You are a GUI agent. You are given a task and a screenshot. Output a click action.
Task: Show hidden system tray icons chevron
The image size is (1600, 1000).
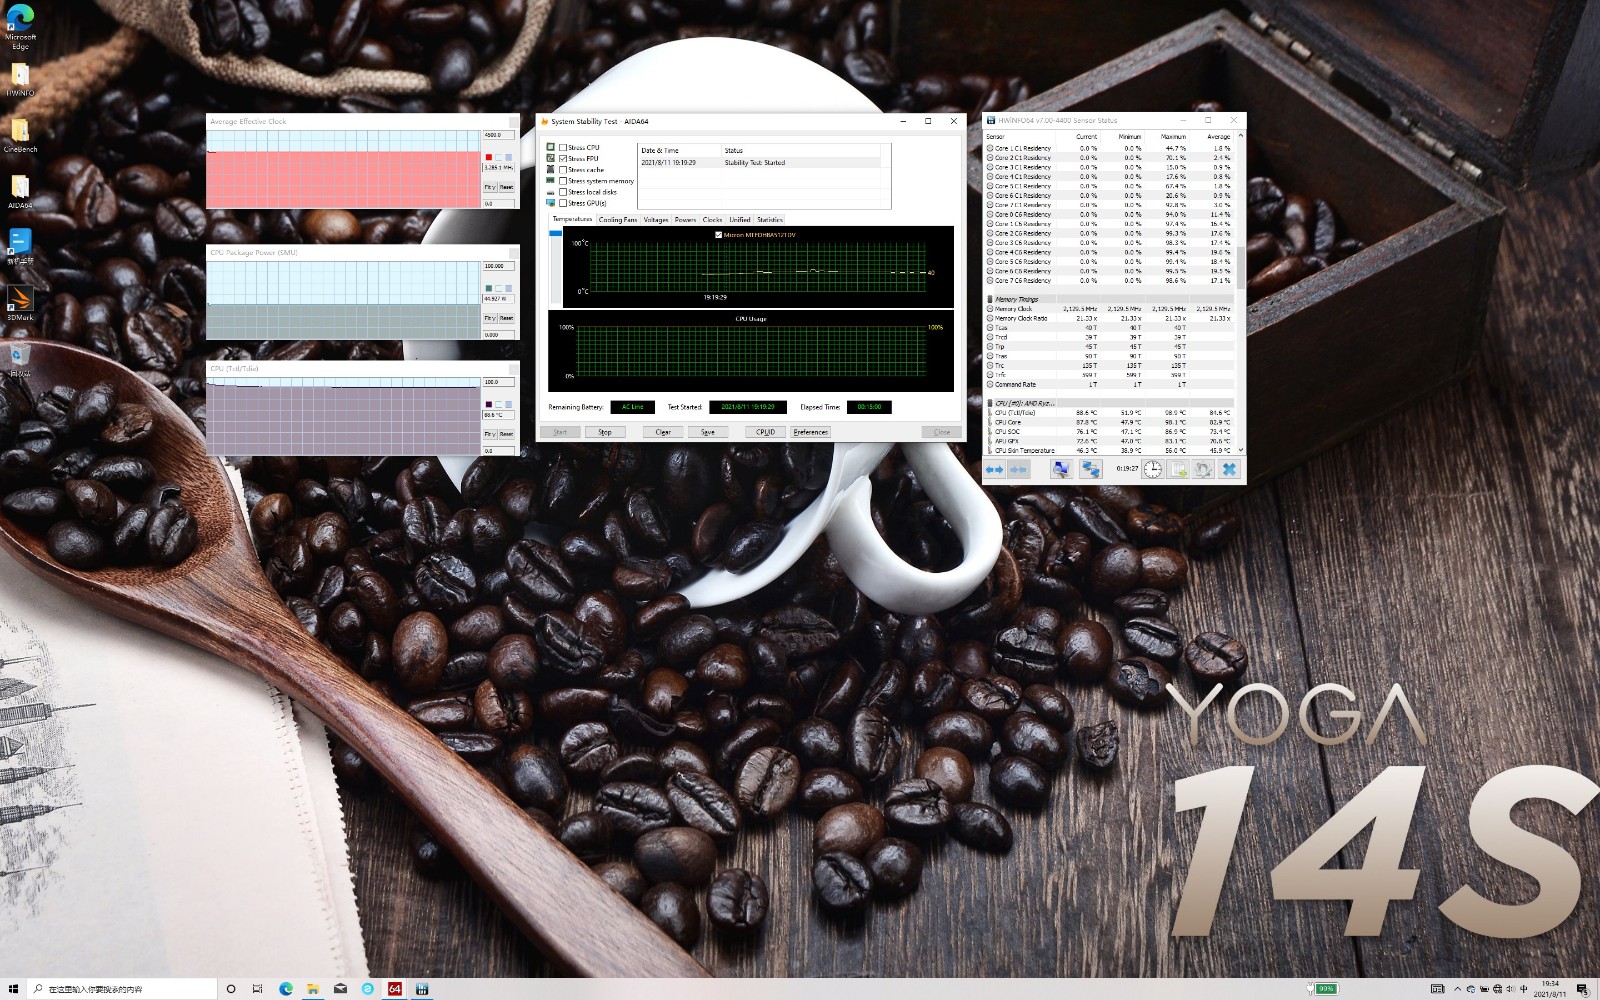coord(1457,989)
